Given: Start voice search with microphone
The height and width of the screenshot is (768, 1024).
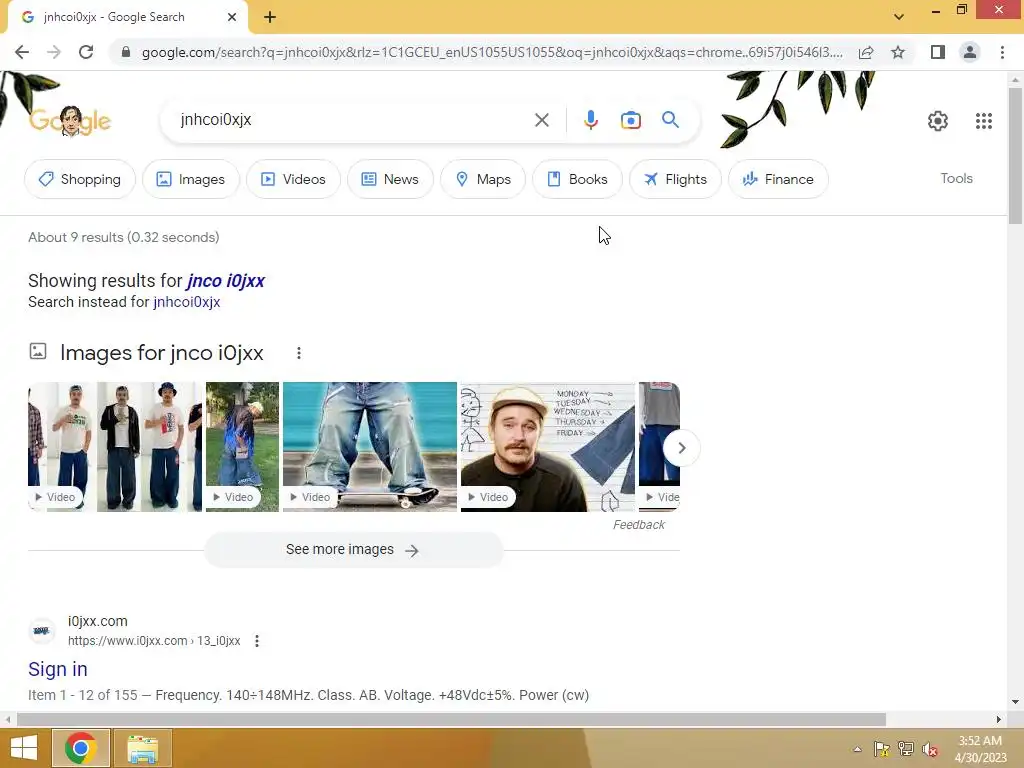Looking at the screenshot, I should coord(590,120).
